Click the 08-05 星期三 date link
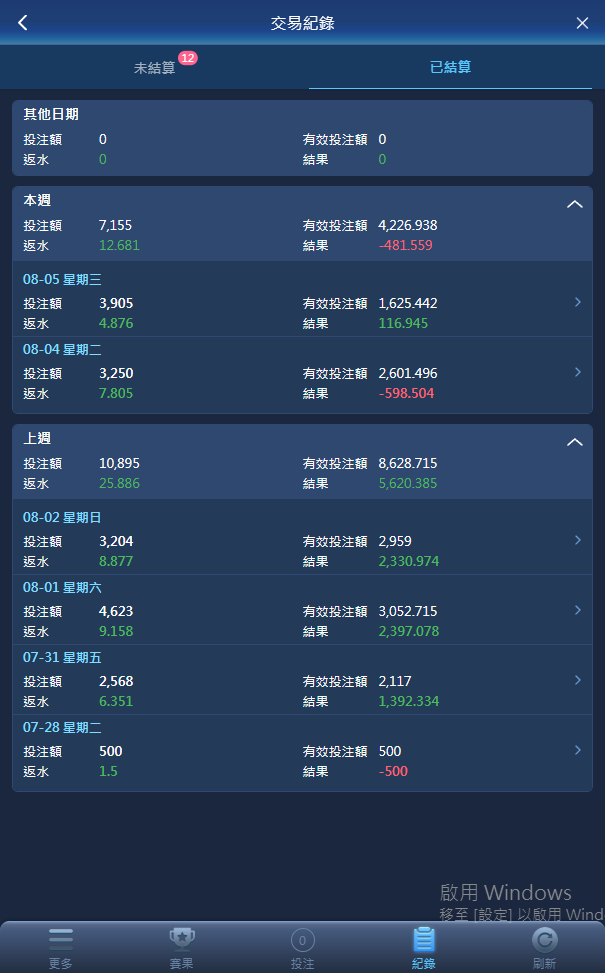 62,280
